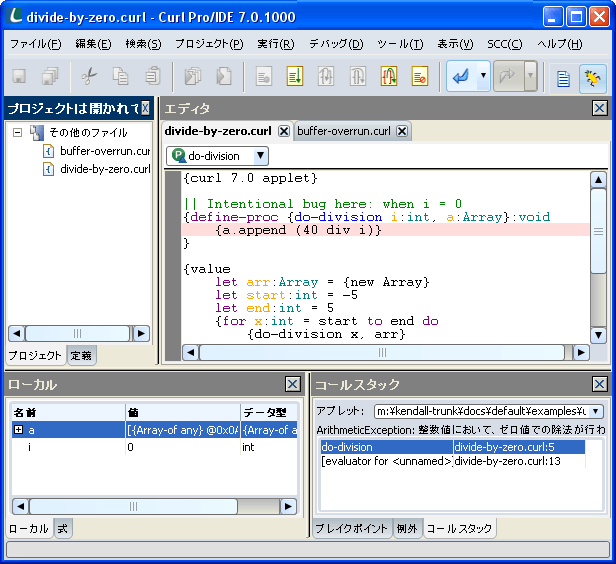Click the editor scroll up arrow
The height and width of the screenshot is (564, 616).
tap(598, 180)
